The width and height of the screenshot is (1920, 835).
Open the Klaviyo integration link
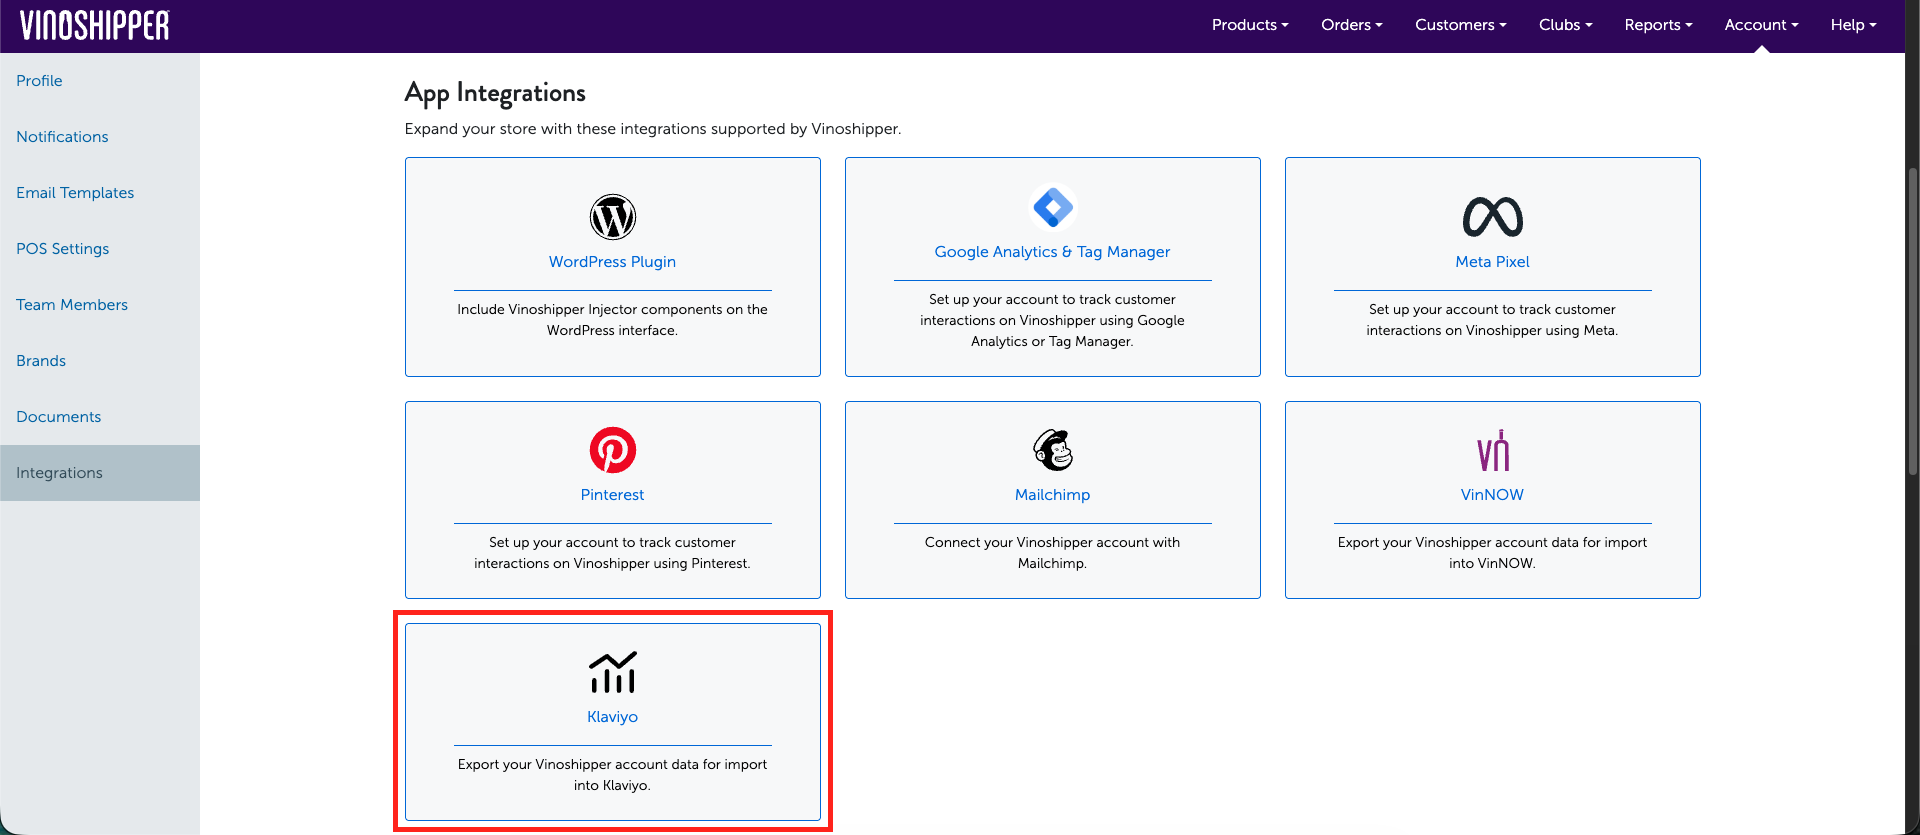tap(612, 717)
